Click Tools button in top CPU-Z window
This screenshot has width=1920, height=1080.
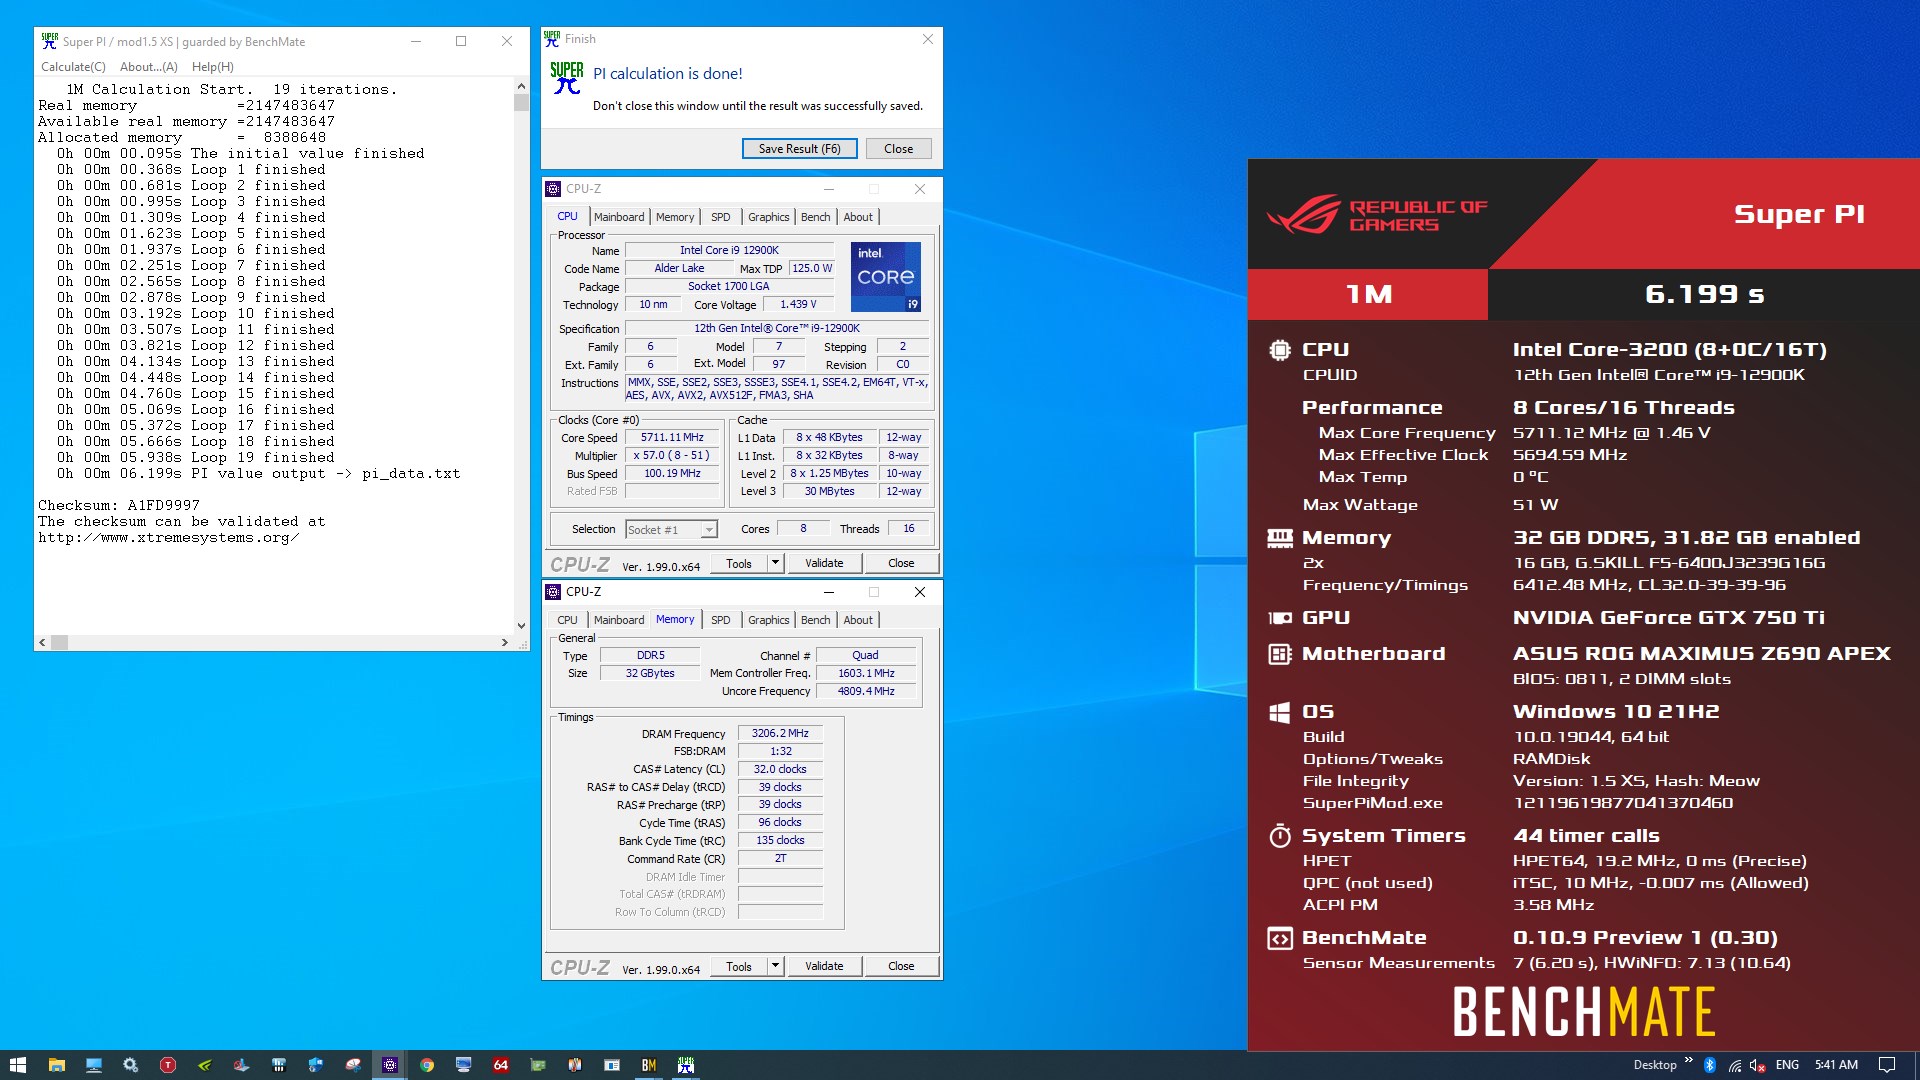(739, 563)
